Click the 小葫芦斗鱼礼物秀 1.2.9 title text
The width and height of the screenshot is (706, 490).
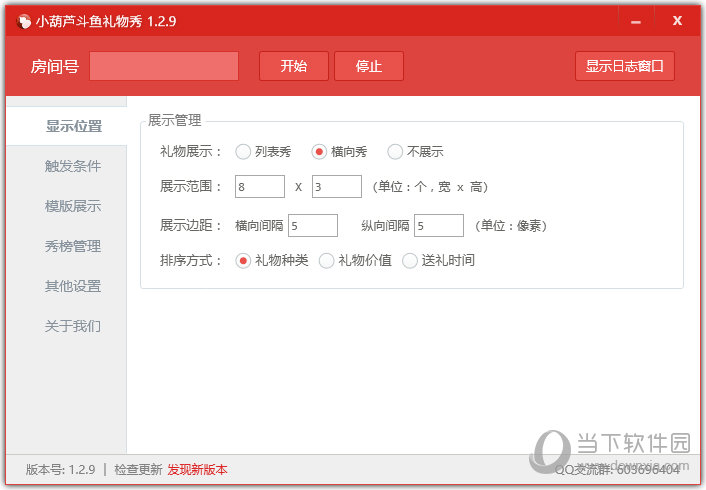(x=106, y=21)
